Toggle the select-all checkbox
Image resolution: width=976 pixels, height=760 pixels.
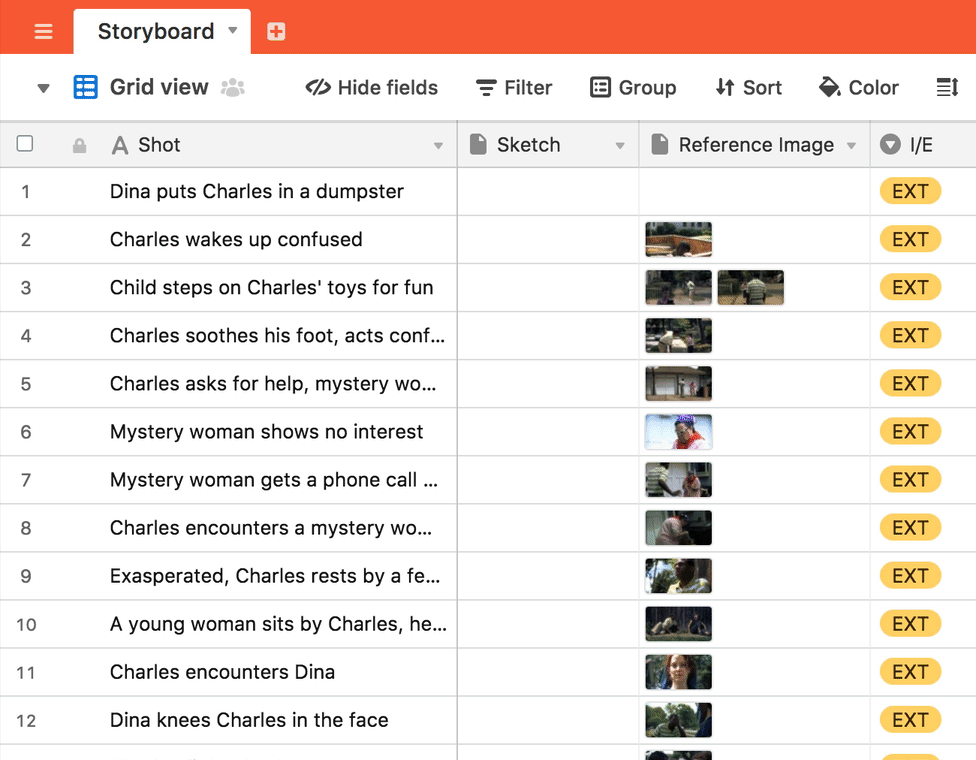(25, 144)
